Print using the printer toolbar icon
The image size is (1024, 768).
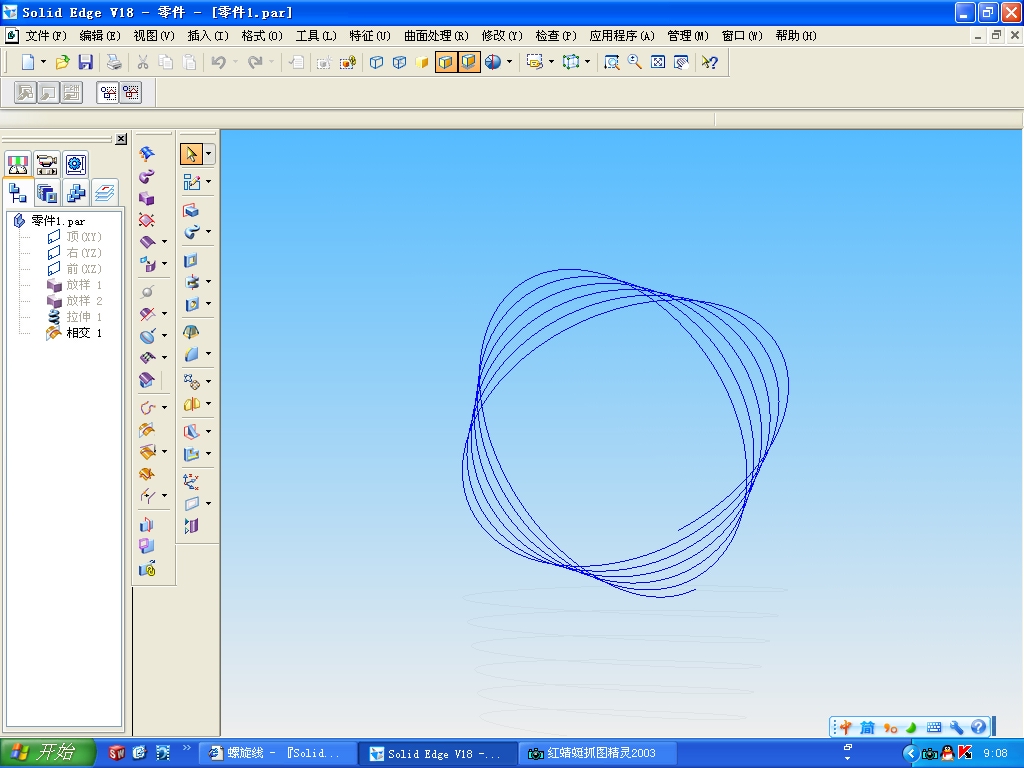114,62
